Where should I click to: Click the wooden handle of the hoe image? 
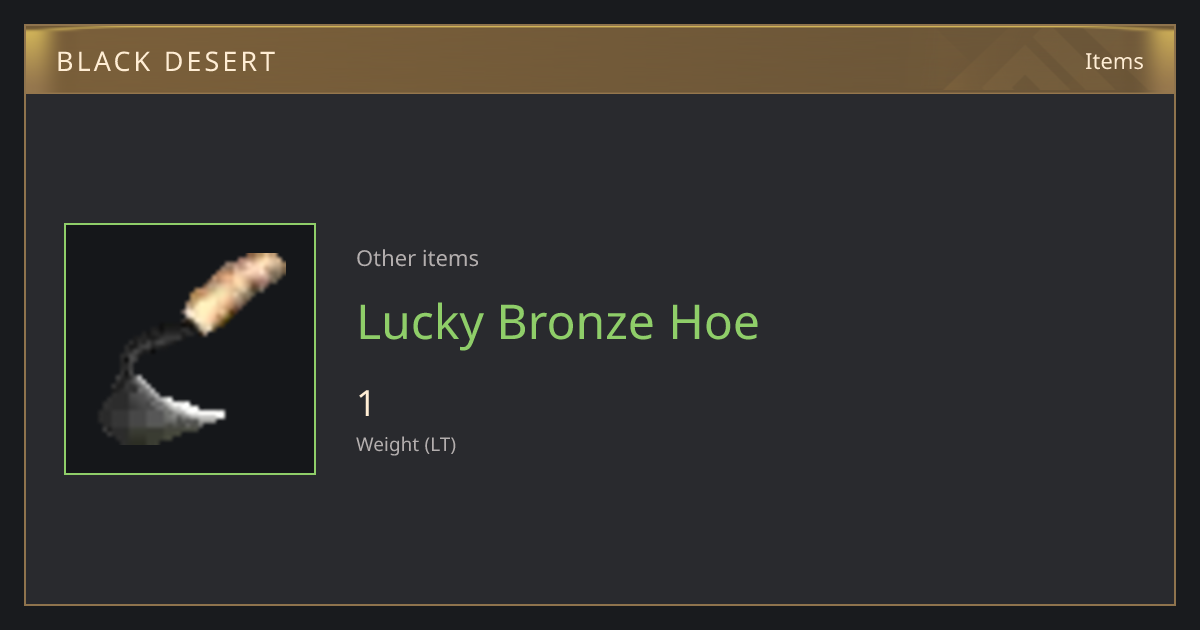tap(237, 292)
